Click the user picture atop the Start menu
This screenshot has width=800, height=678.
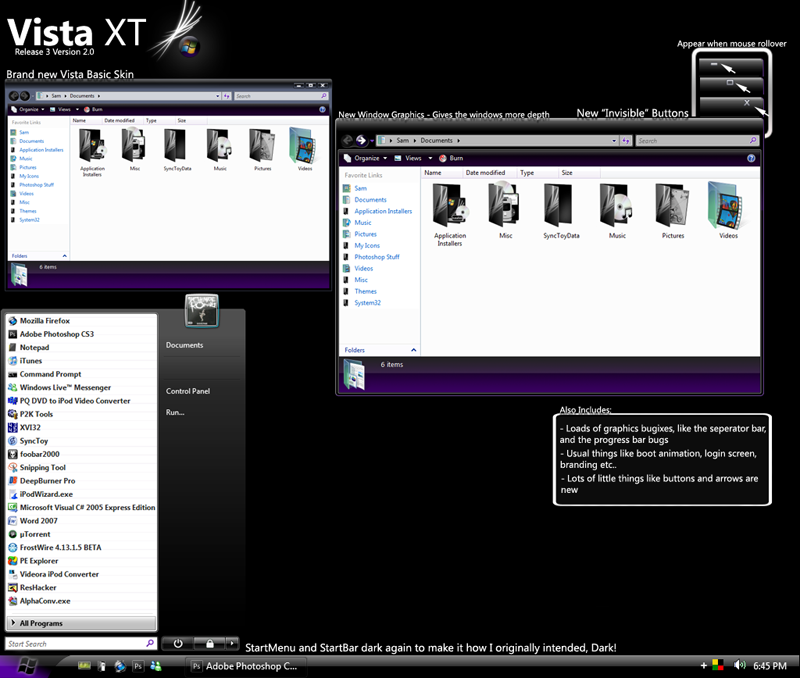click(202, 311)
